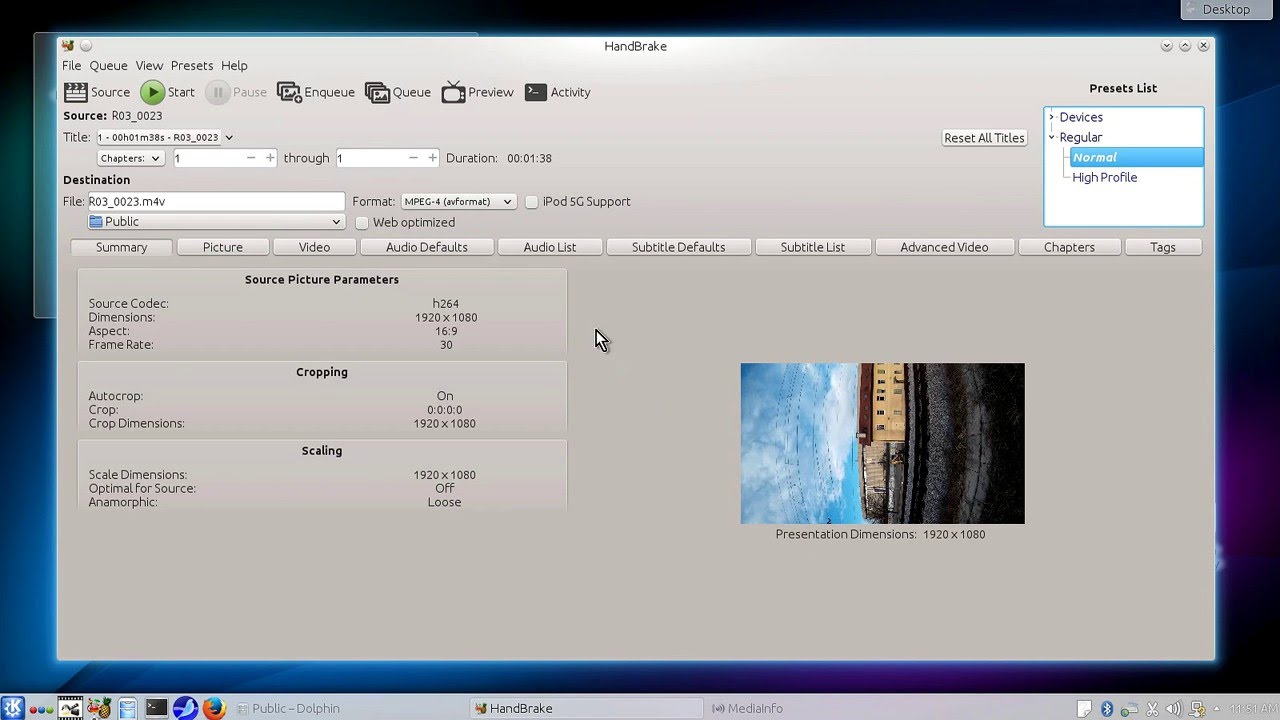The height and width of the screenshot is (720, 1280).
Task: Switch to the Subtitle List tab
Action: (813, 247)
